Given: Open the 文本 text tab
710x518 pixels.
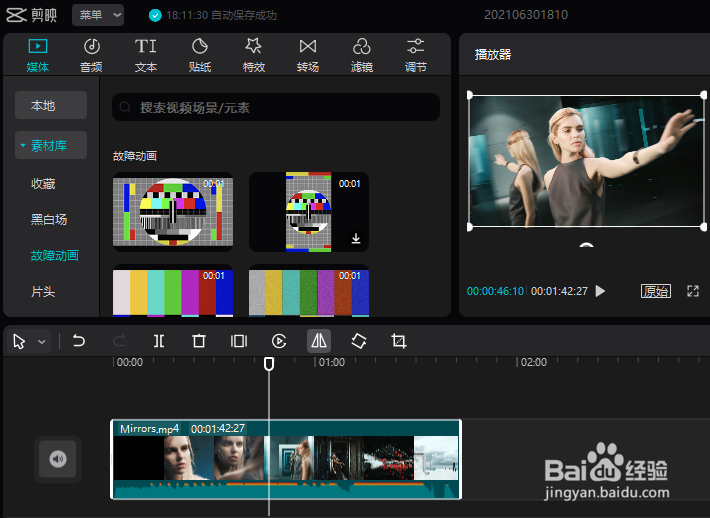Looking at the screenshot, I should coord(146,55).
